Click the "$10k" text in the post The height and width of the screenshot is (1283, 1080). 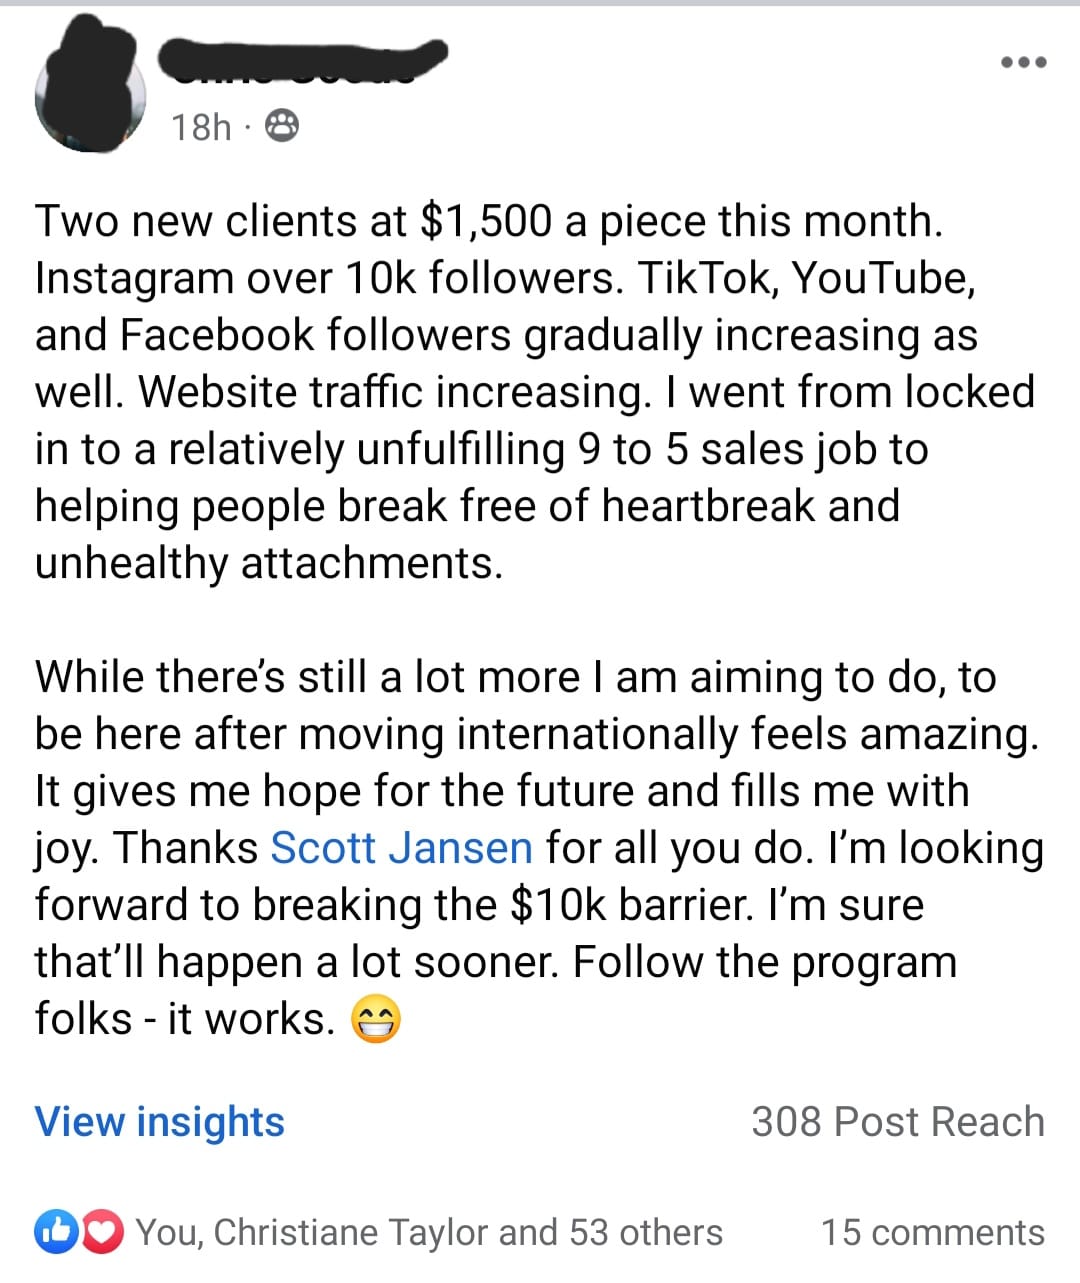coord(559,905)
